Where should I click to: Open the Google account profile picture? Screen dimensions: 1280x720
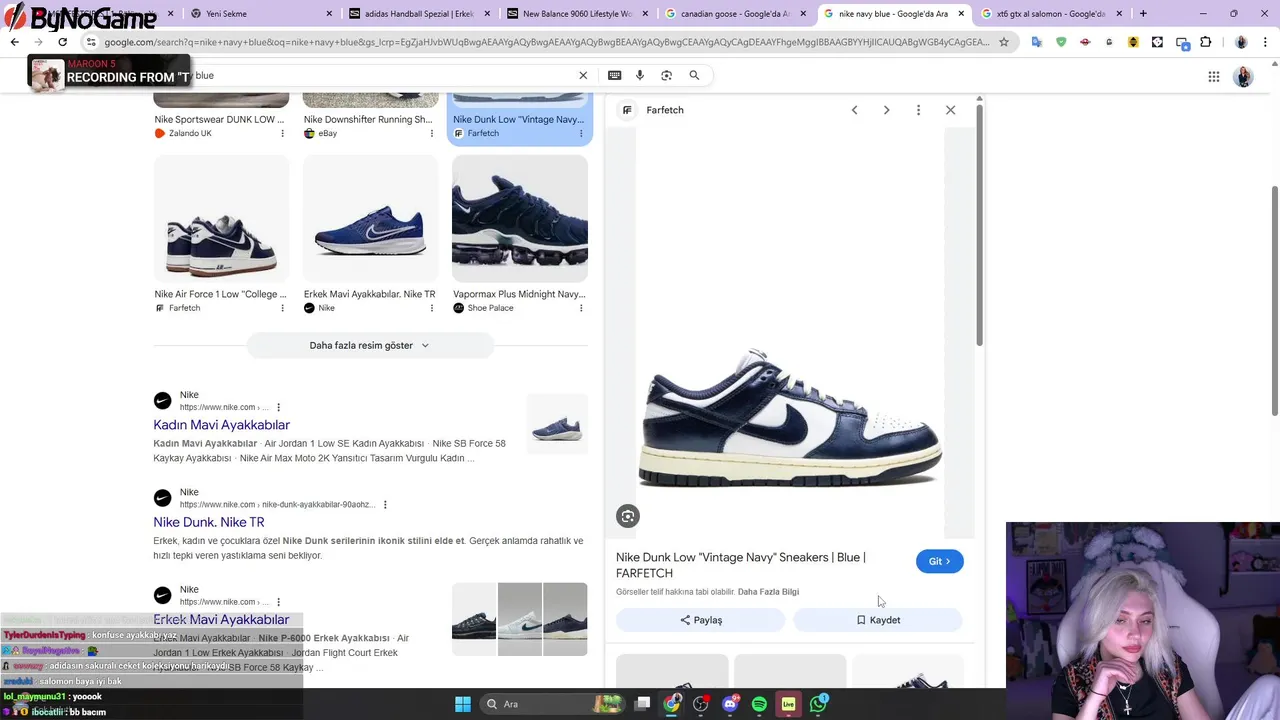click(1244, 77)
